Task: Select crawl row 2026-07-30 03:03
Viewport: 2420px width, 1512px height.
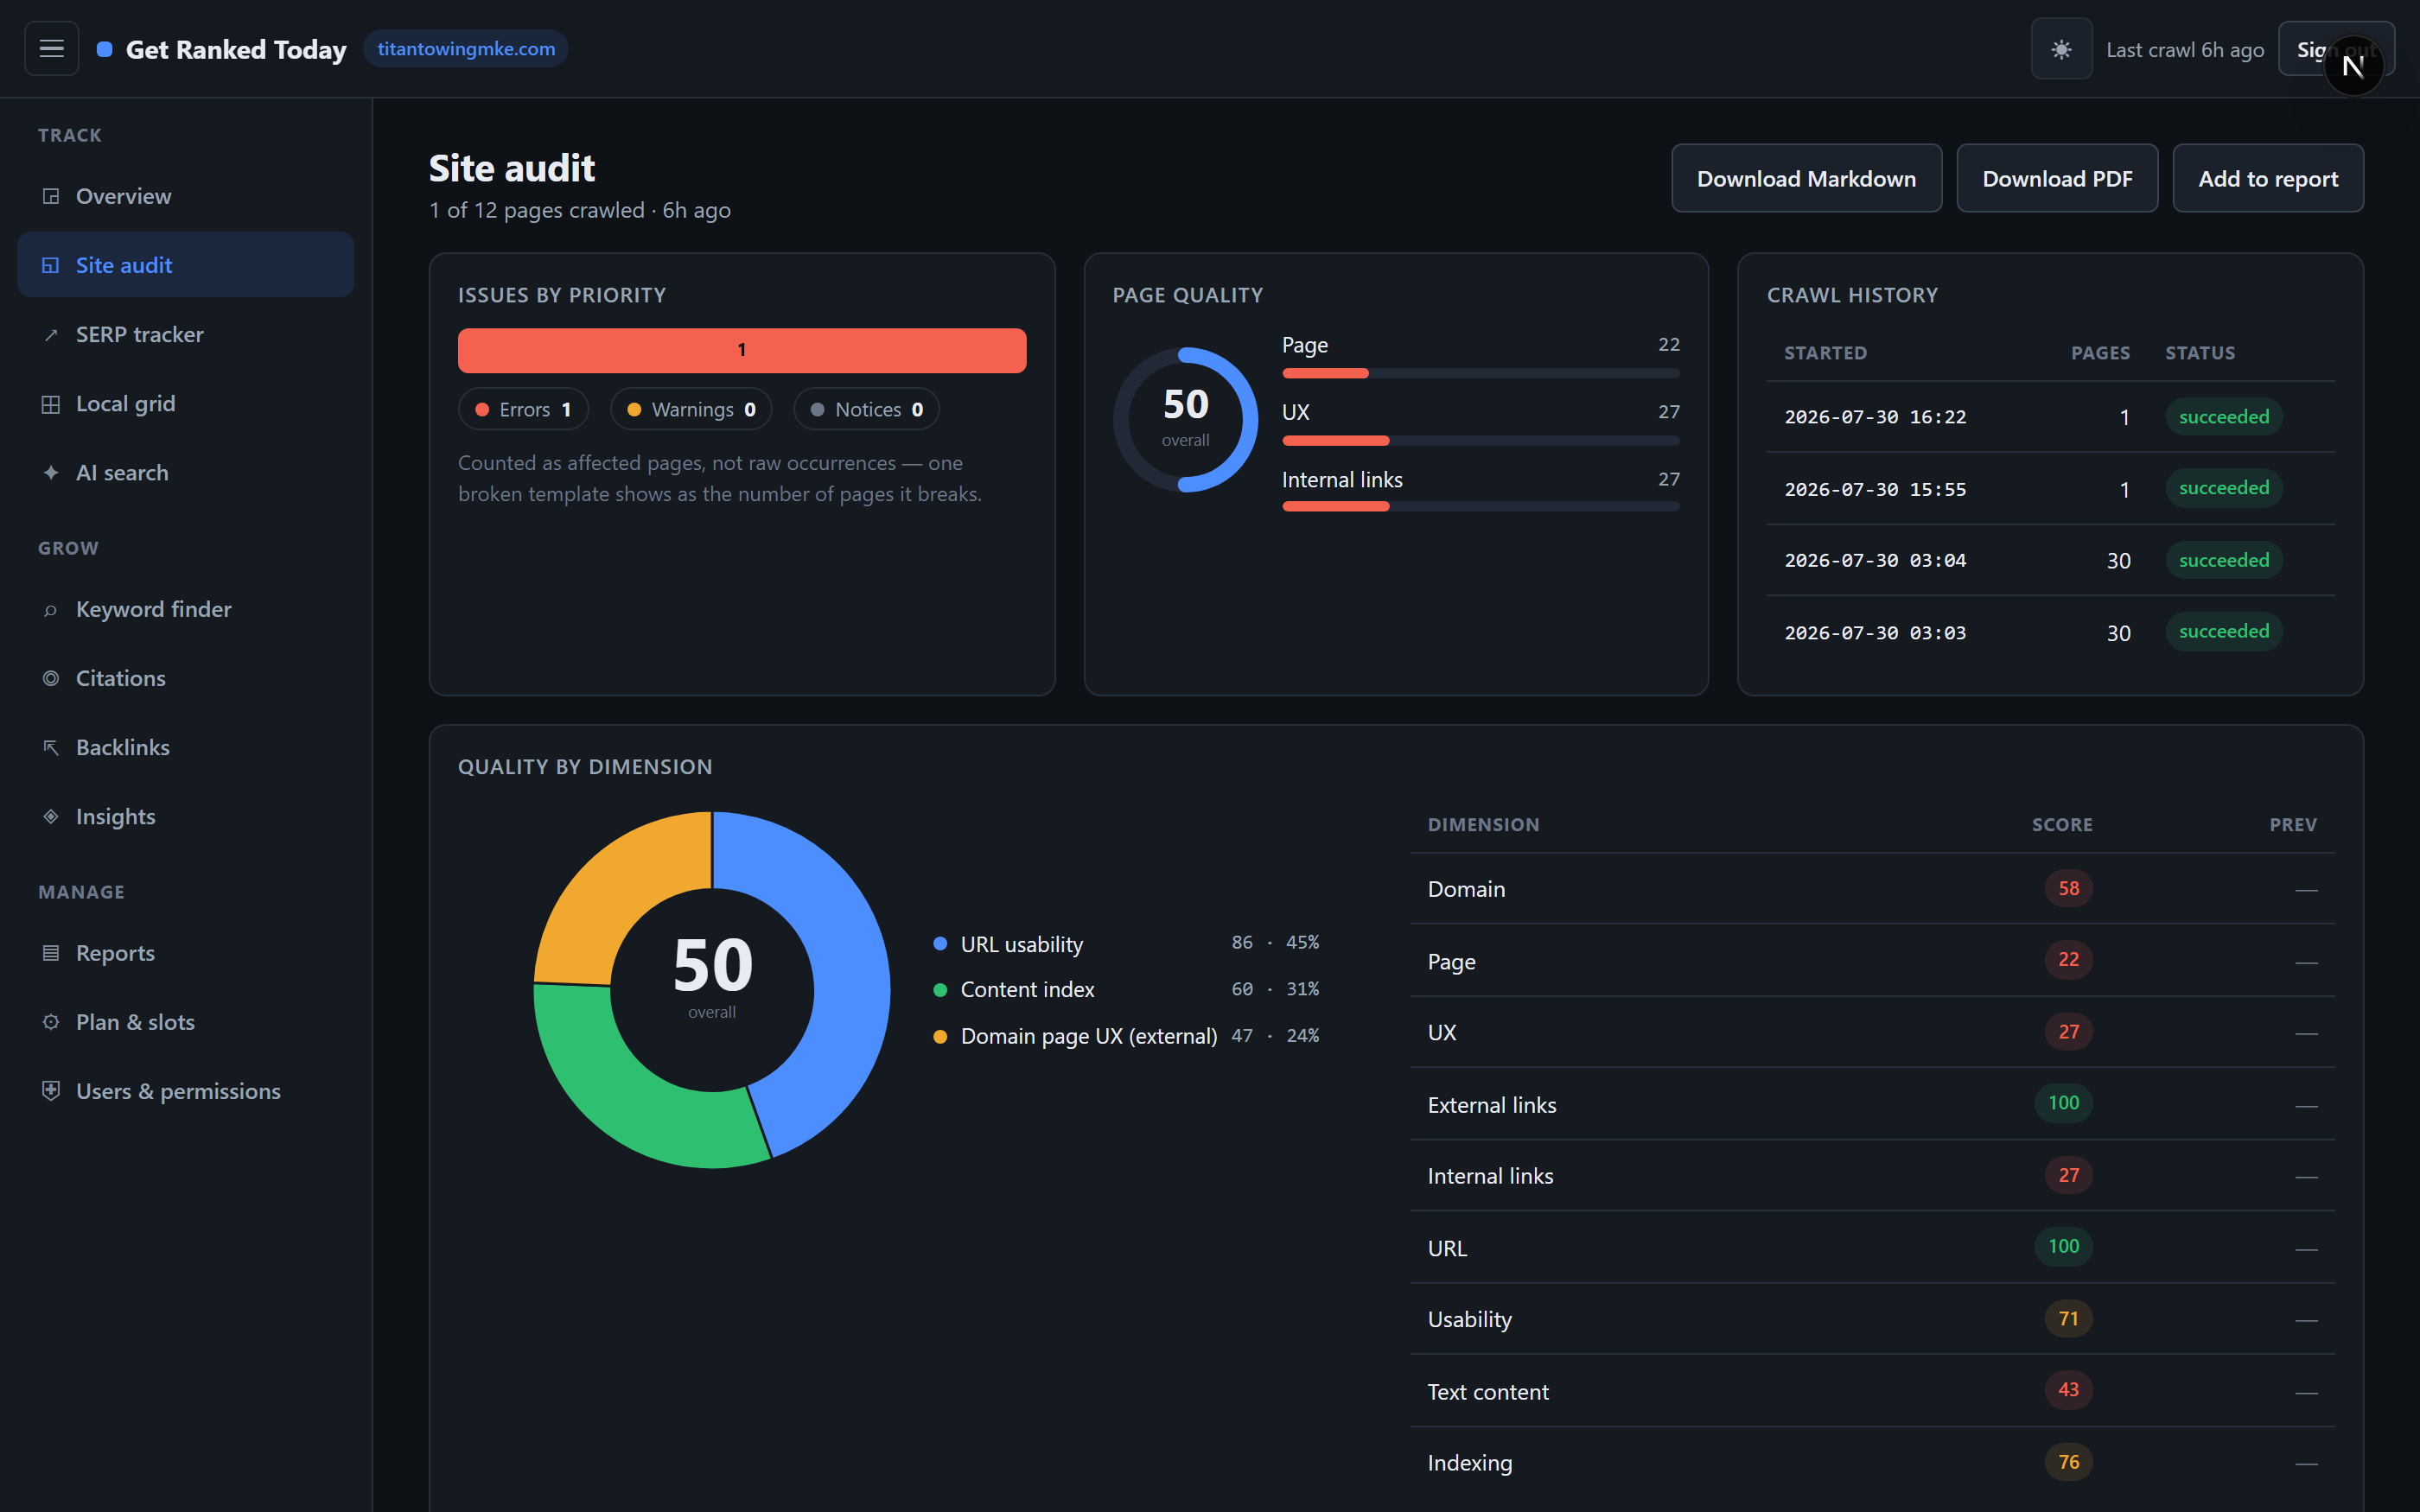Action: coord(2050,632)
